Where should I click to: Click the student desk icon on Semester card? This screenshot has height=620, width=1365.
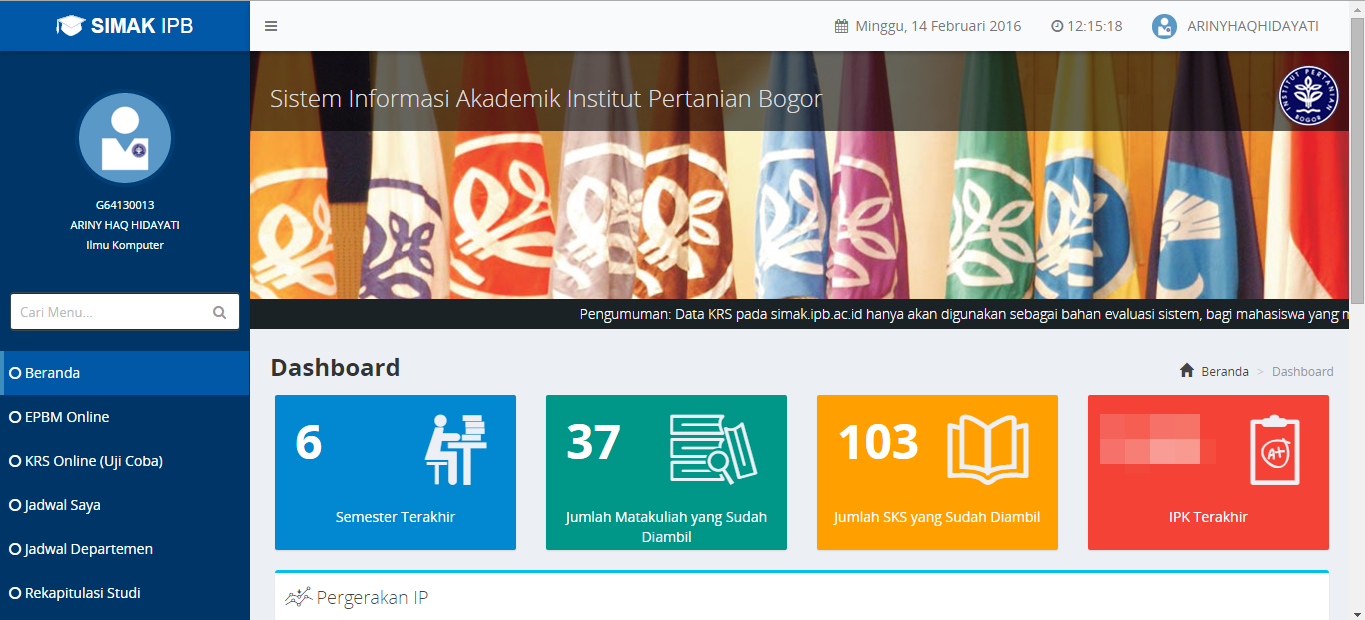click(x=455, y=449)
